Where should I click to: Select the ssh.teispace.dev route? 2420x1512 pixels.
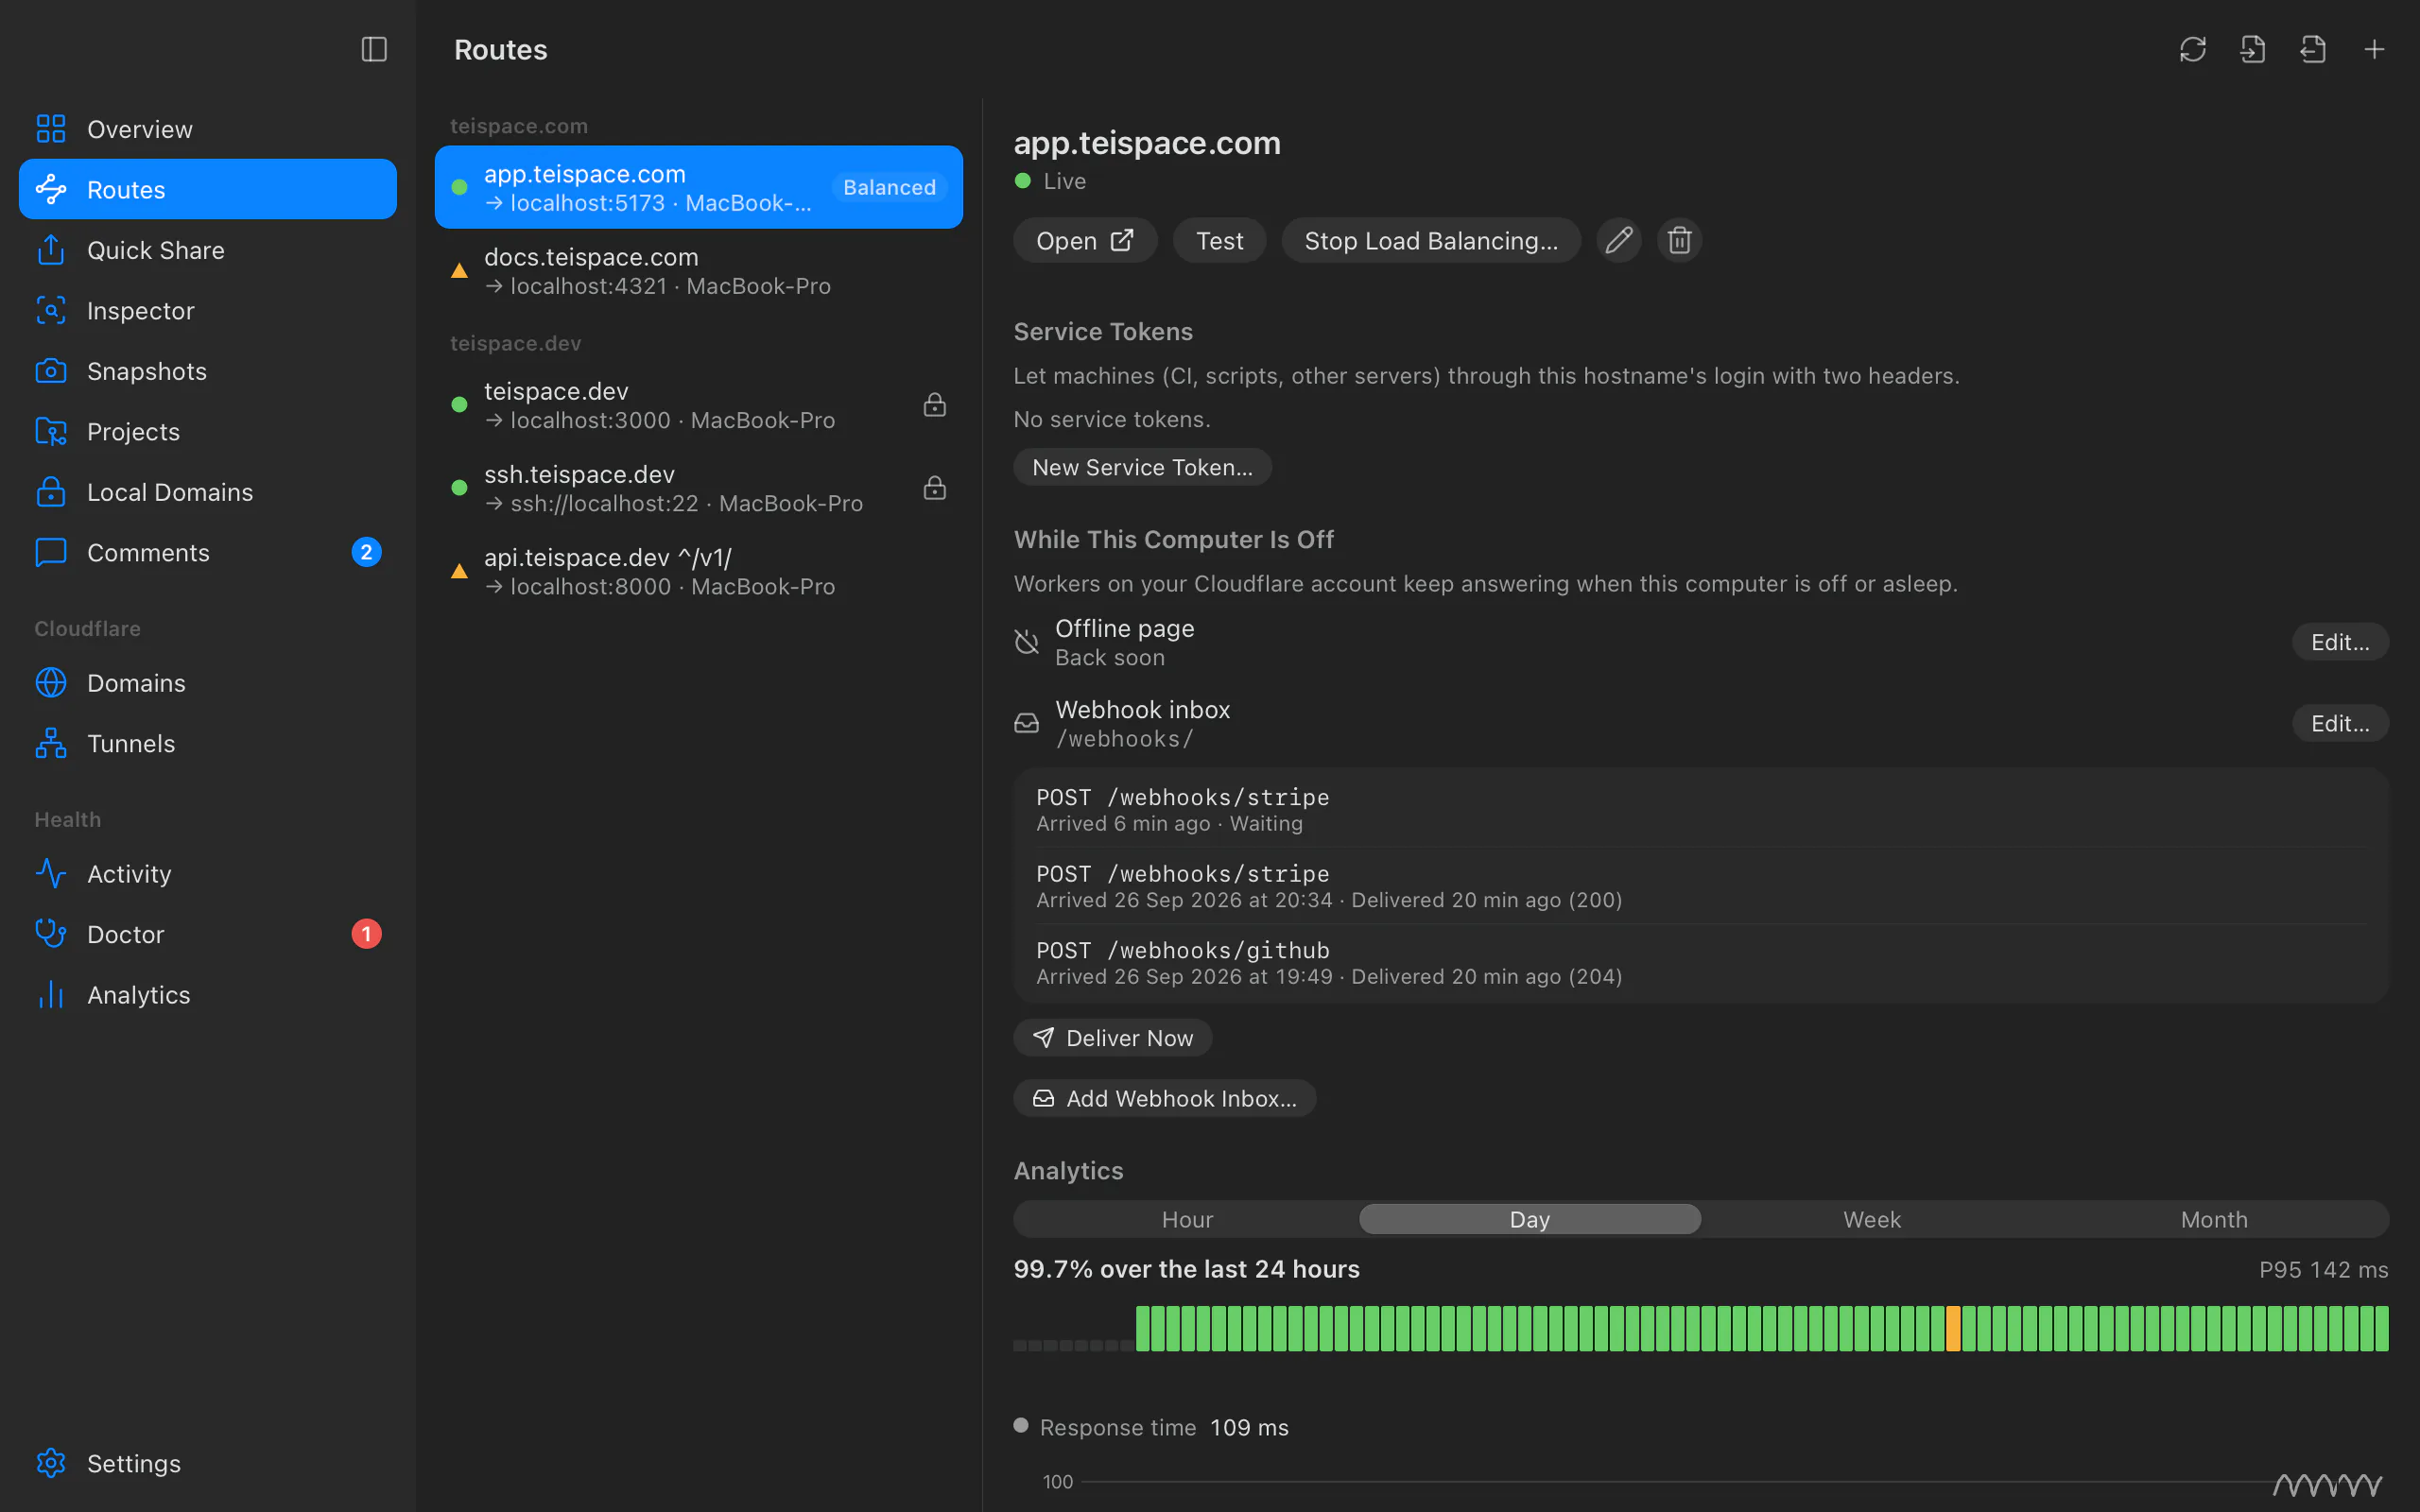(x=699, y=488)
